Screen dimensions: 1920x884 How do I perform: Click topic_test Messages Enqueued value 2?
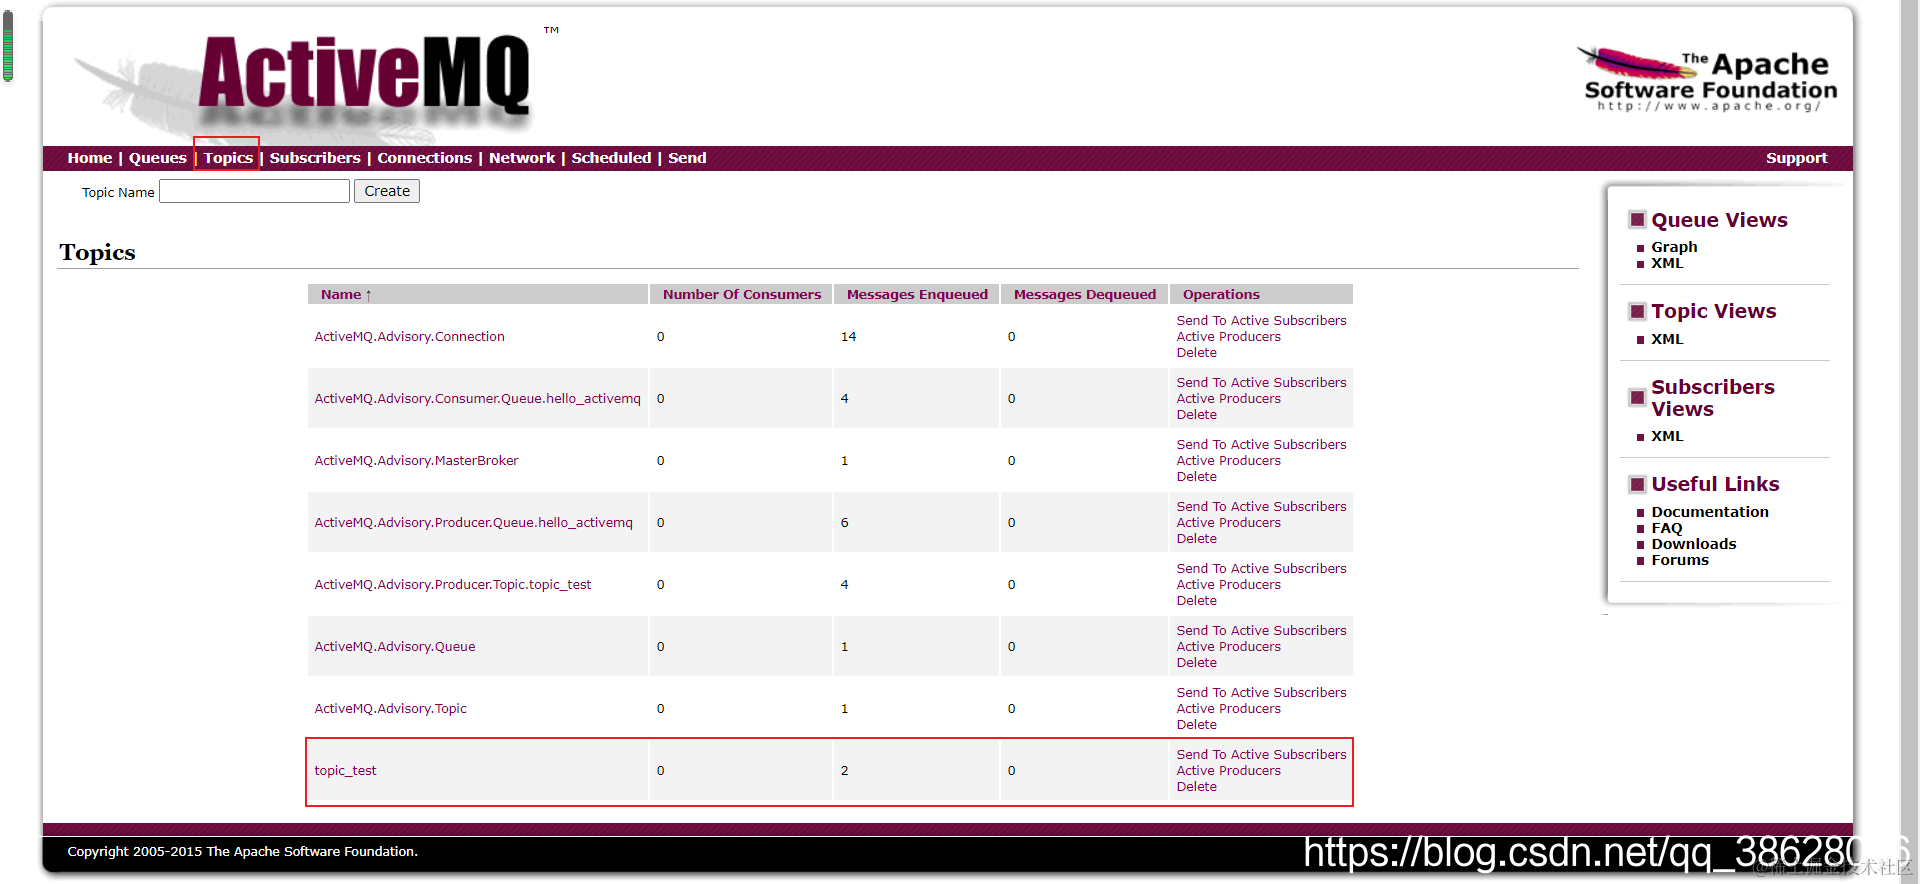844,771
